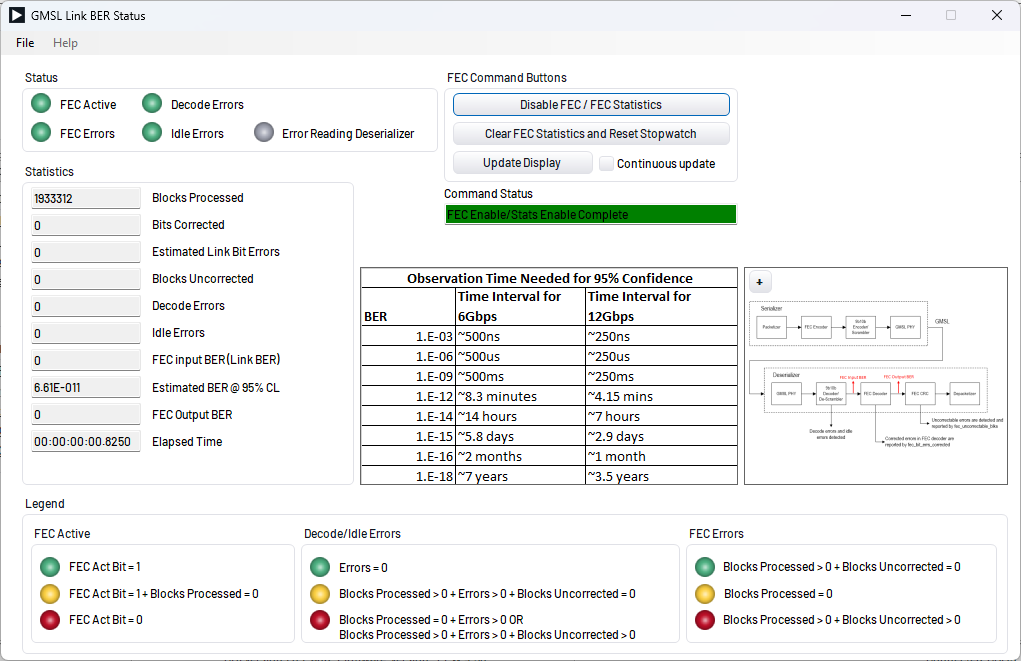Click the 'Estimated BER @ 95% CL' label
This screenshot has width=1021, height=661.
(216, 387)
